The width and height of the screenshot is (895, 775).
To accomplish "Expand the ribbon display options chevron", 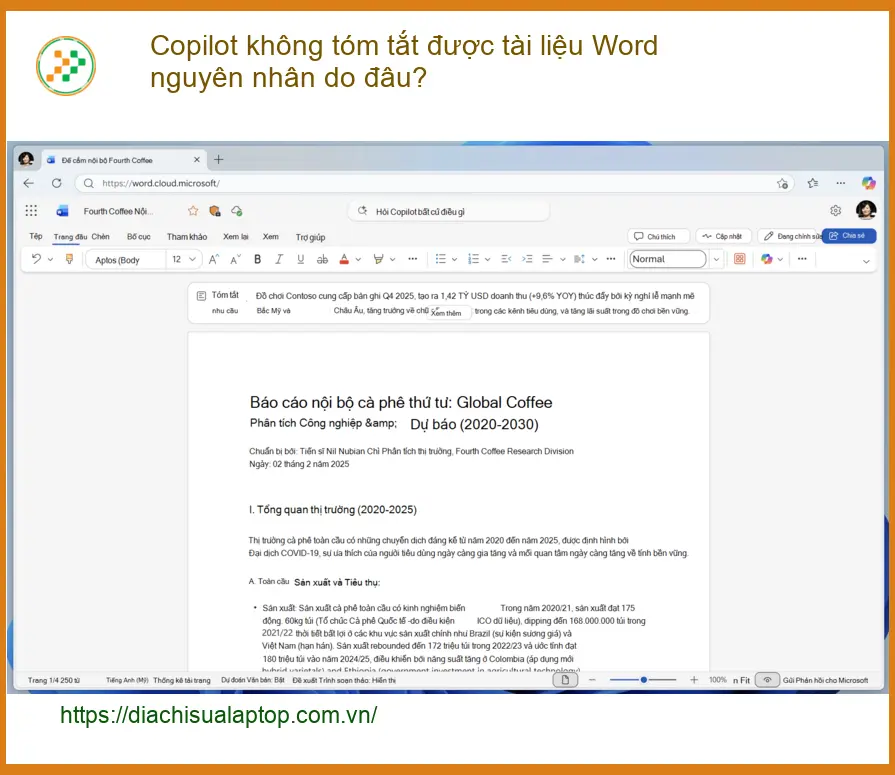I will (x=866, y=261).
